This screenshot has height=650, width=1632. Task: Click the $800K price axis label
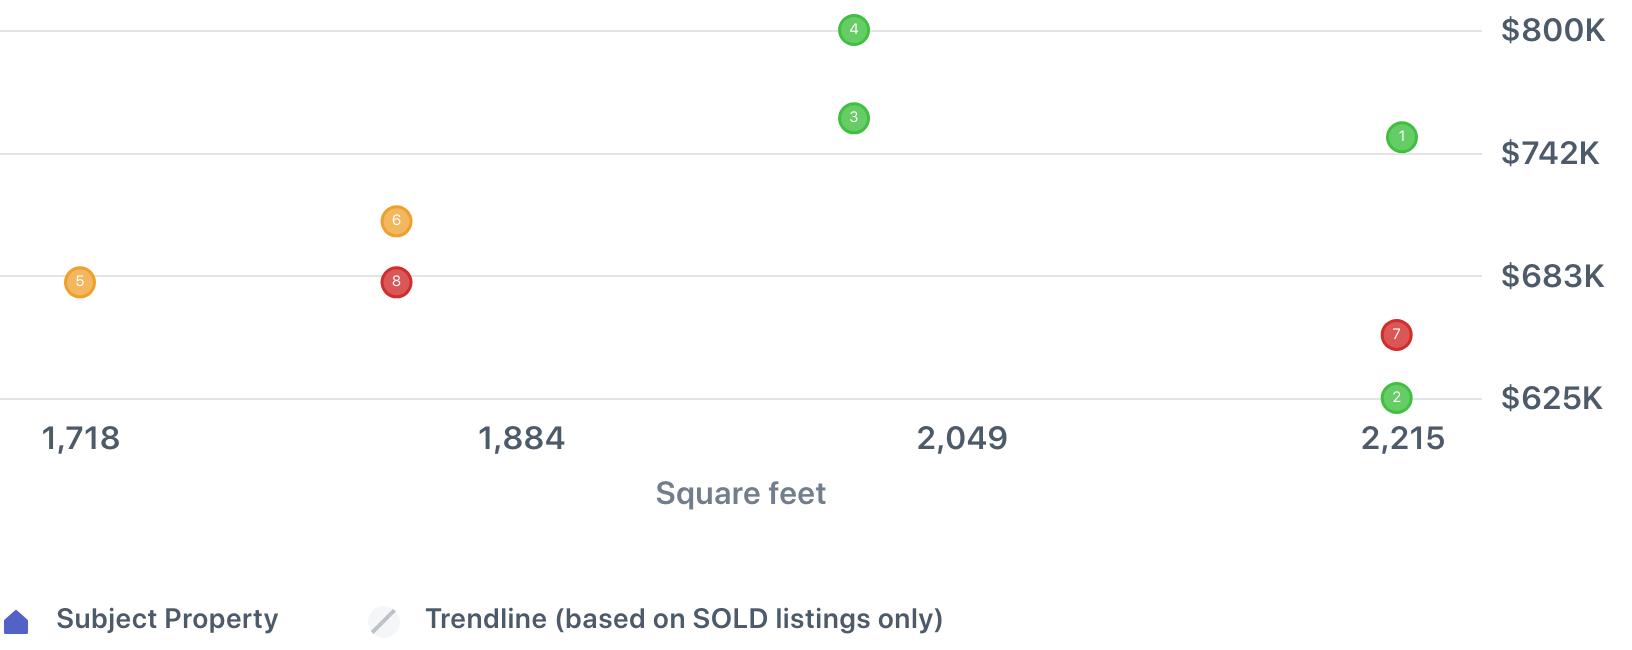click(1552, 31)
